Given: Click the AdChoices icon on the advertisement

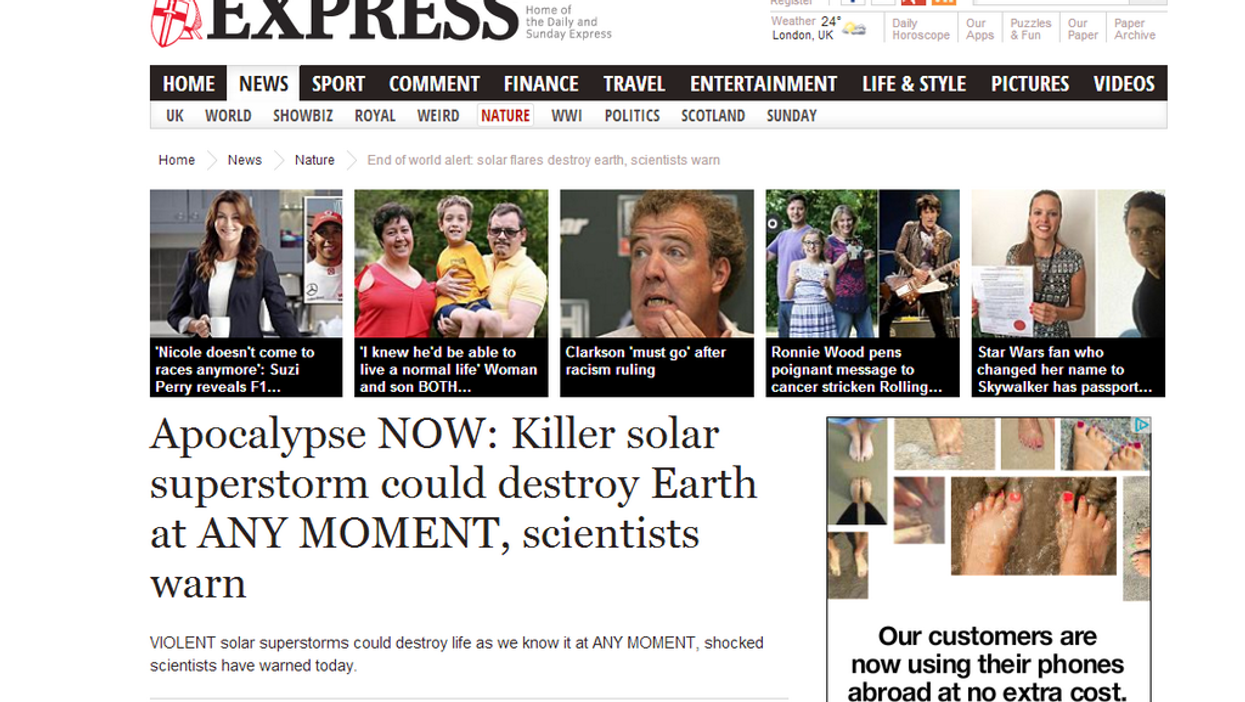Looking at the screenshot, I should pos(1141,426).
